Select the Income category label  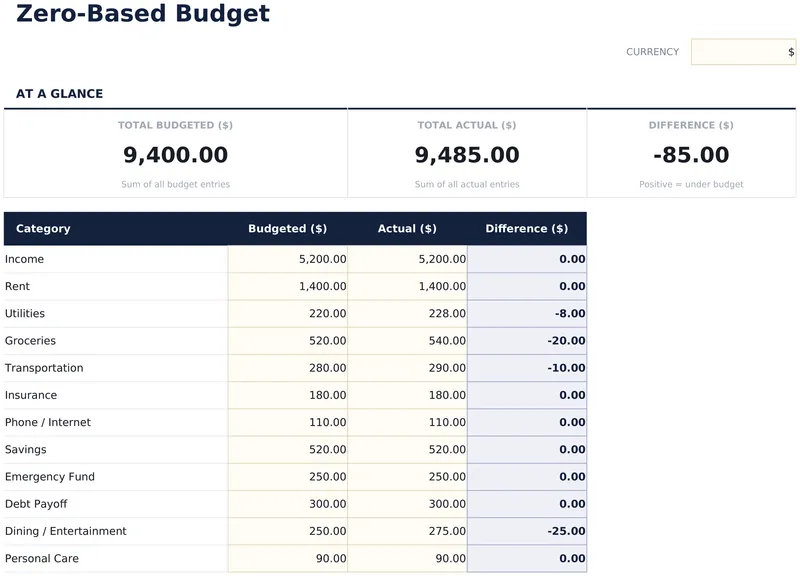pyautogui.click(x=24, y=259)
